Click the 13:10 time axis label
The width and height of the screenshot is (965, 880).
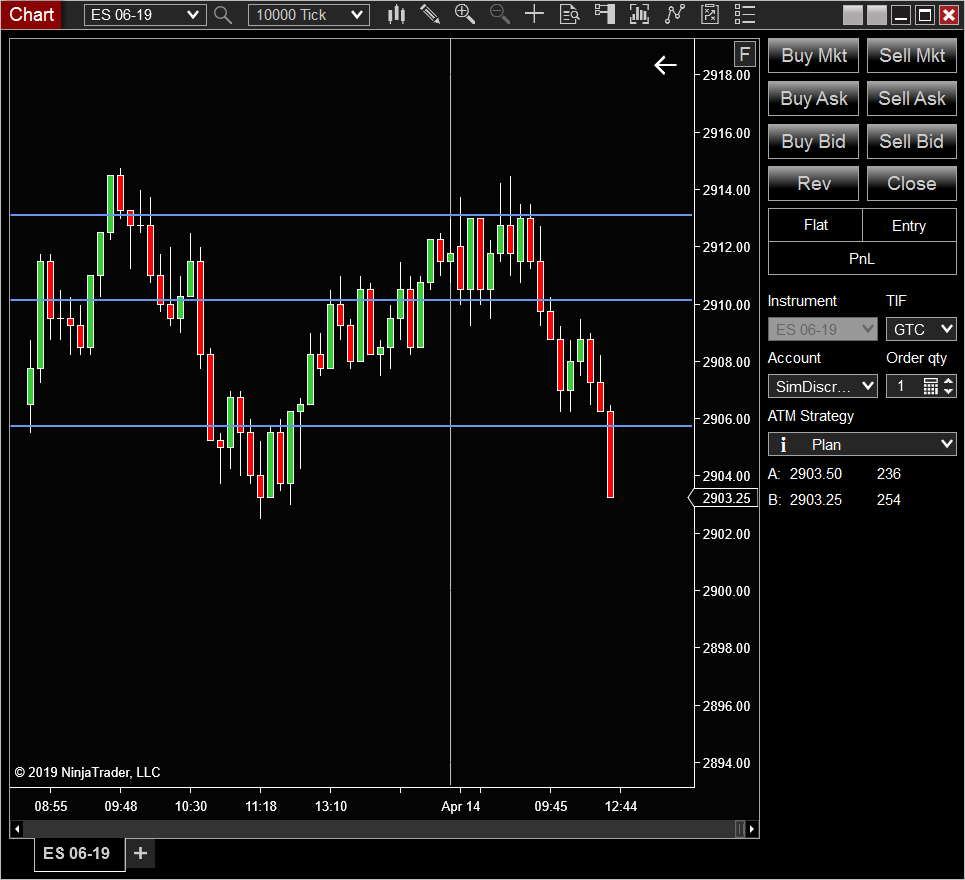pyautogui.click(x=330, y=806)
